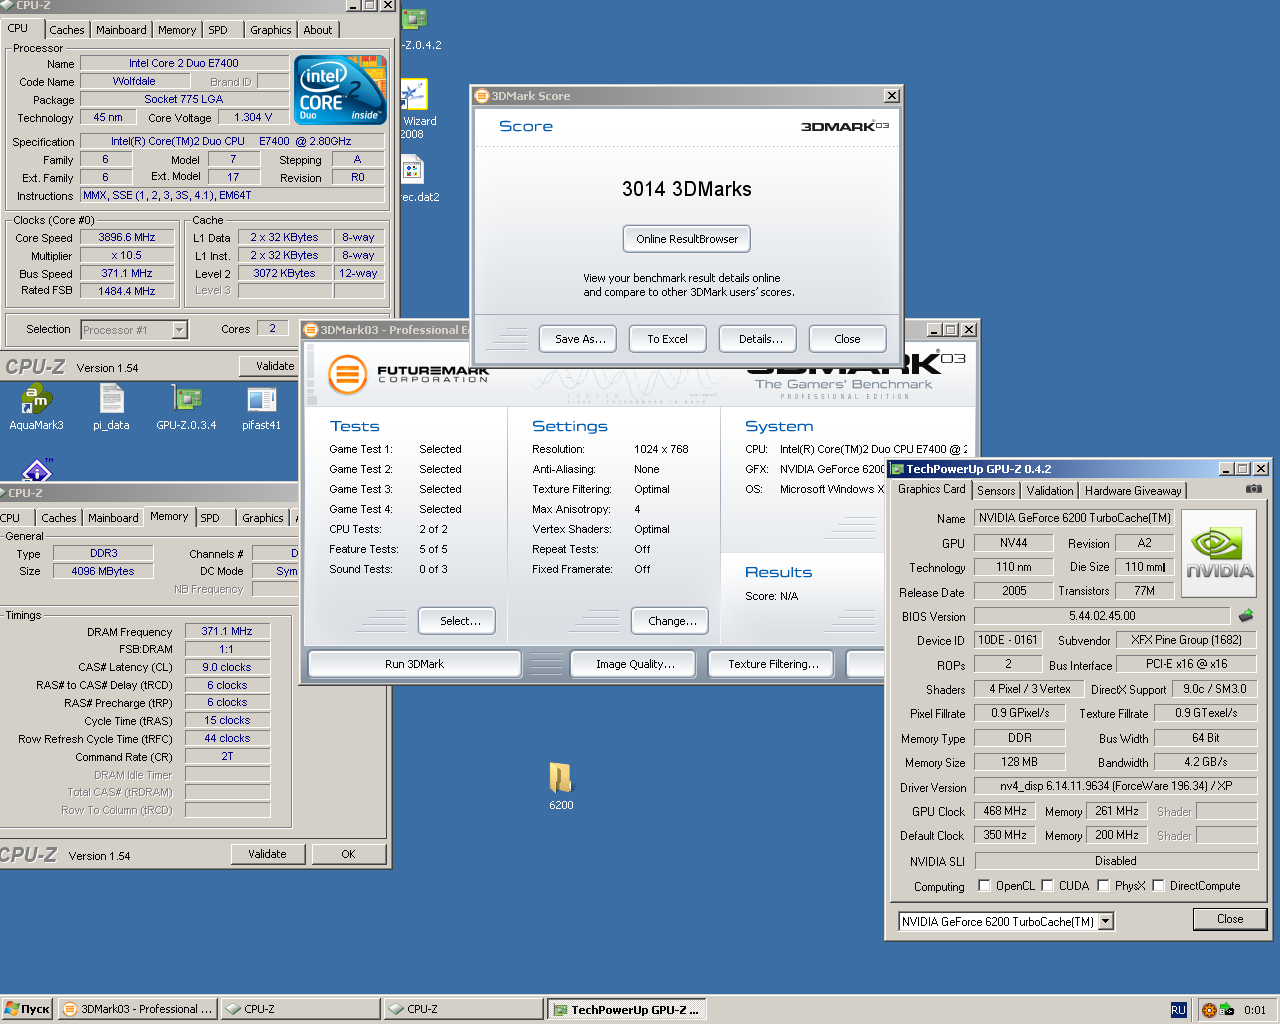Open the AquaMark3 desktop shortcut
This screenshot has height=1024, width=1280.
[36, 407]
